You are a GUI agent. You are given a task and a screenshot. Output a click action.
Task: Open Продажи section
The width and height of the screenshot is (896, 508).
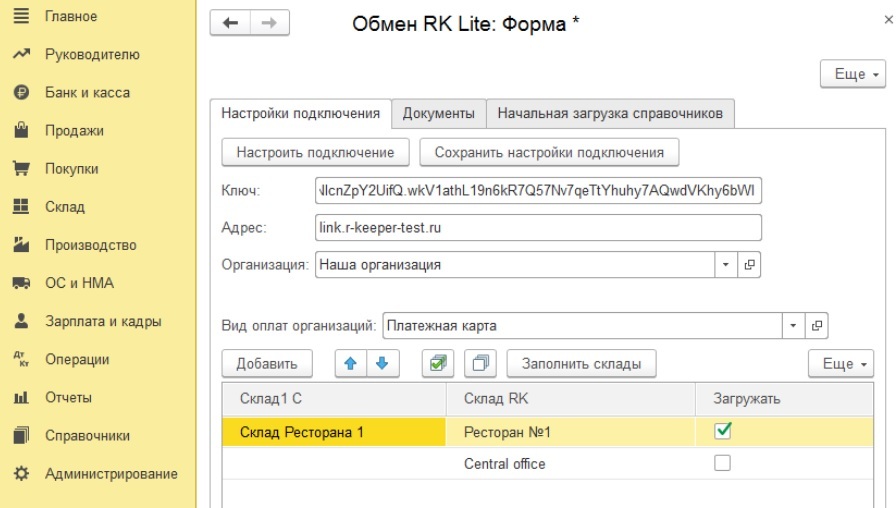click(x=74, y=130)
